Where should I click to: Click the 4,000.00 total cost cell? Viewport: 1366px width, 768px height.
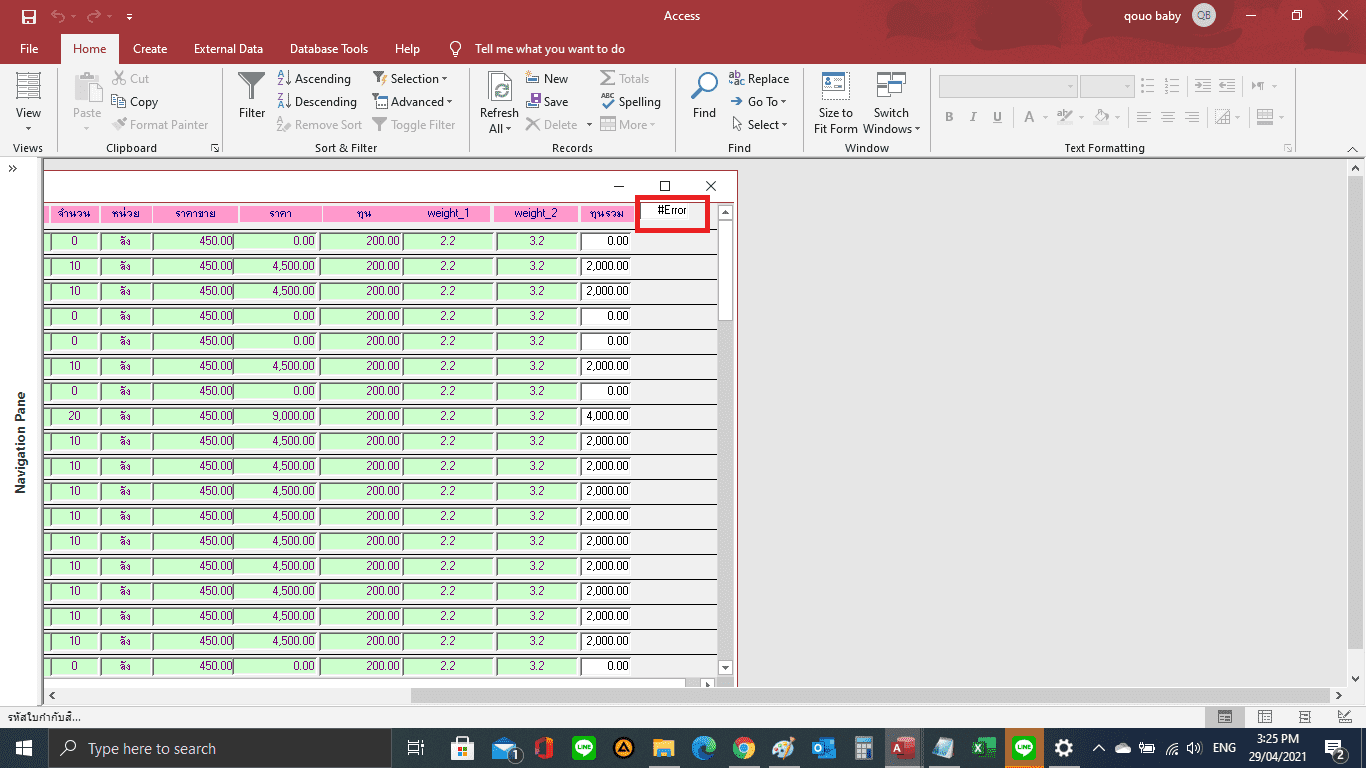pyautogui.click(x=607, y=416)
